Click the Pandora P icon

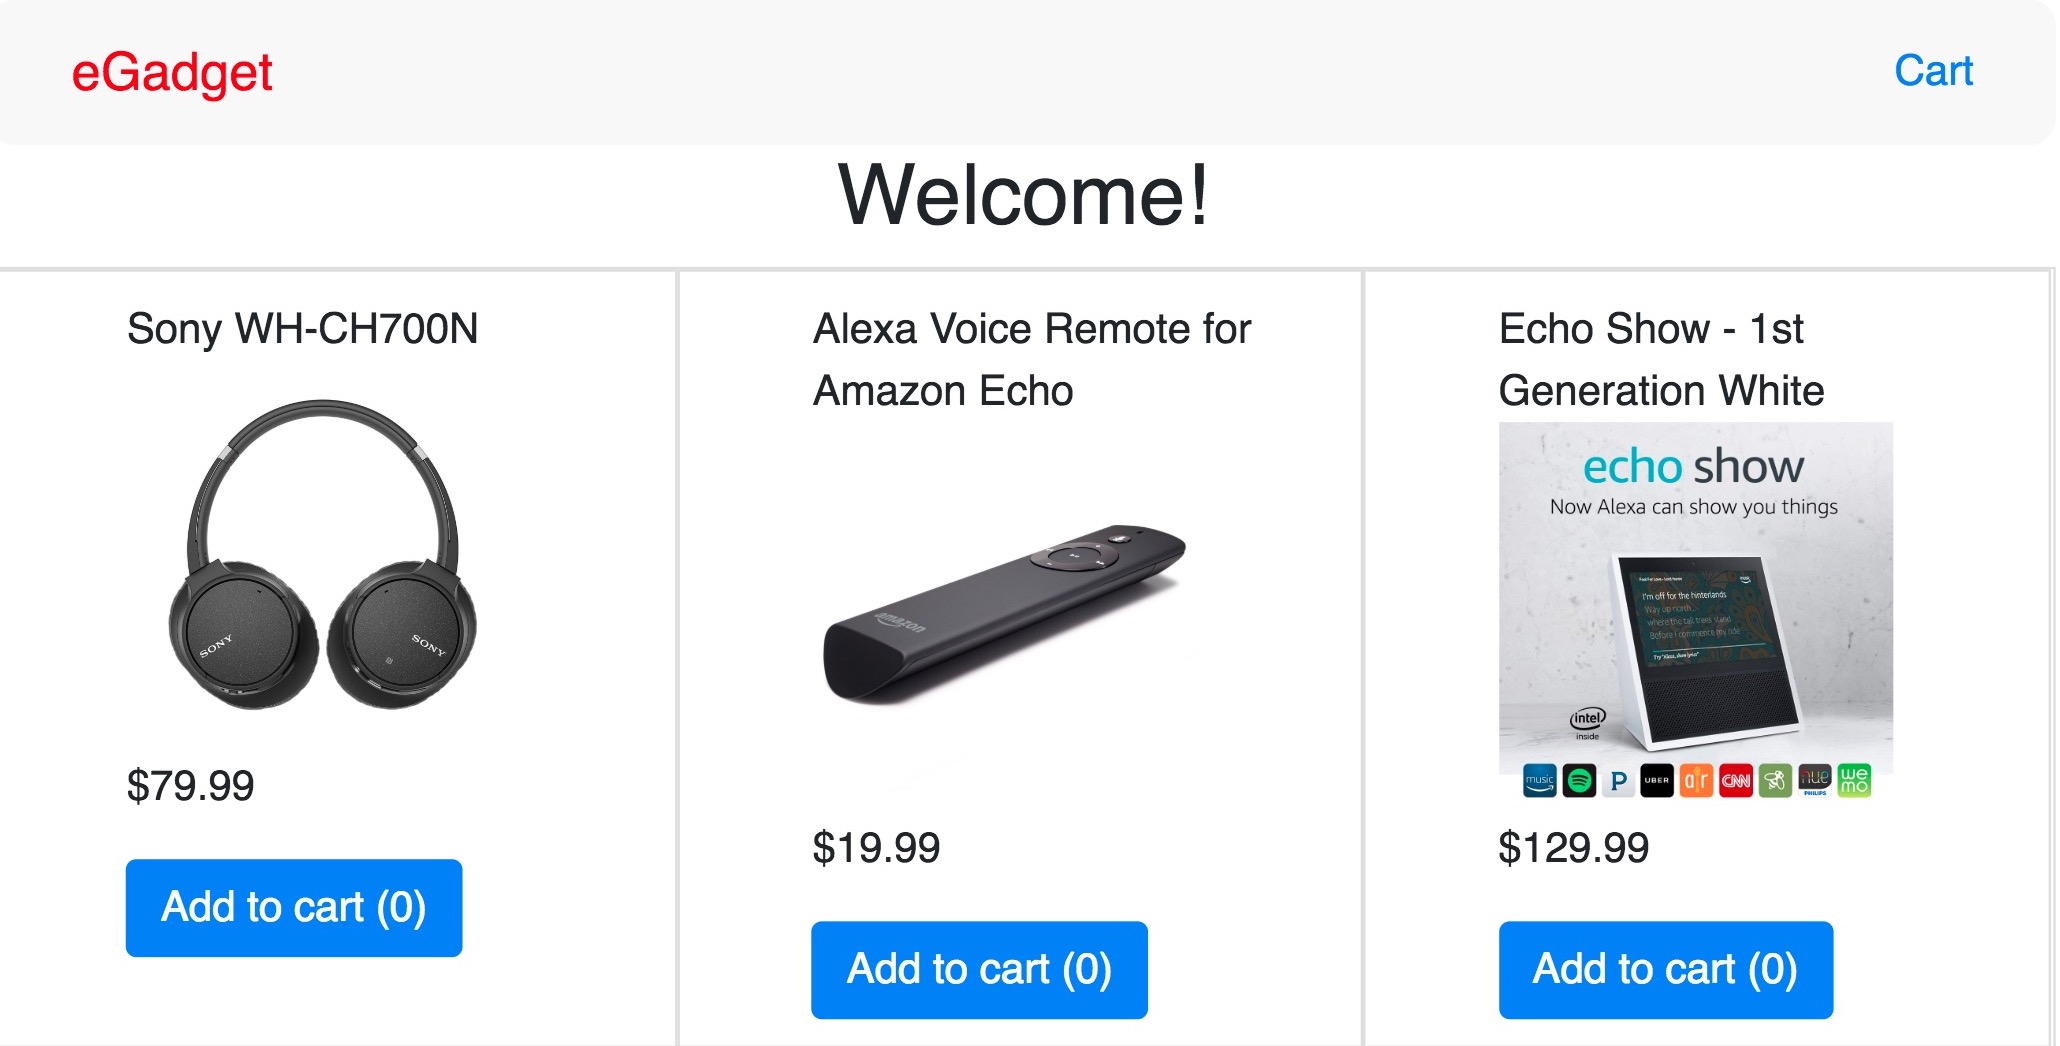click(1618, 781)
